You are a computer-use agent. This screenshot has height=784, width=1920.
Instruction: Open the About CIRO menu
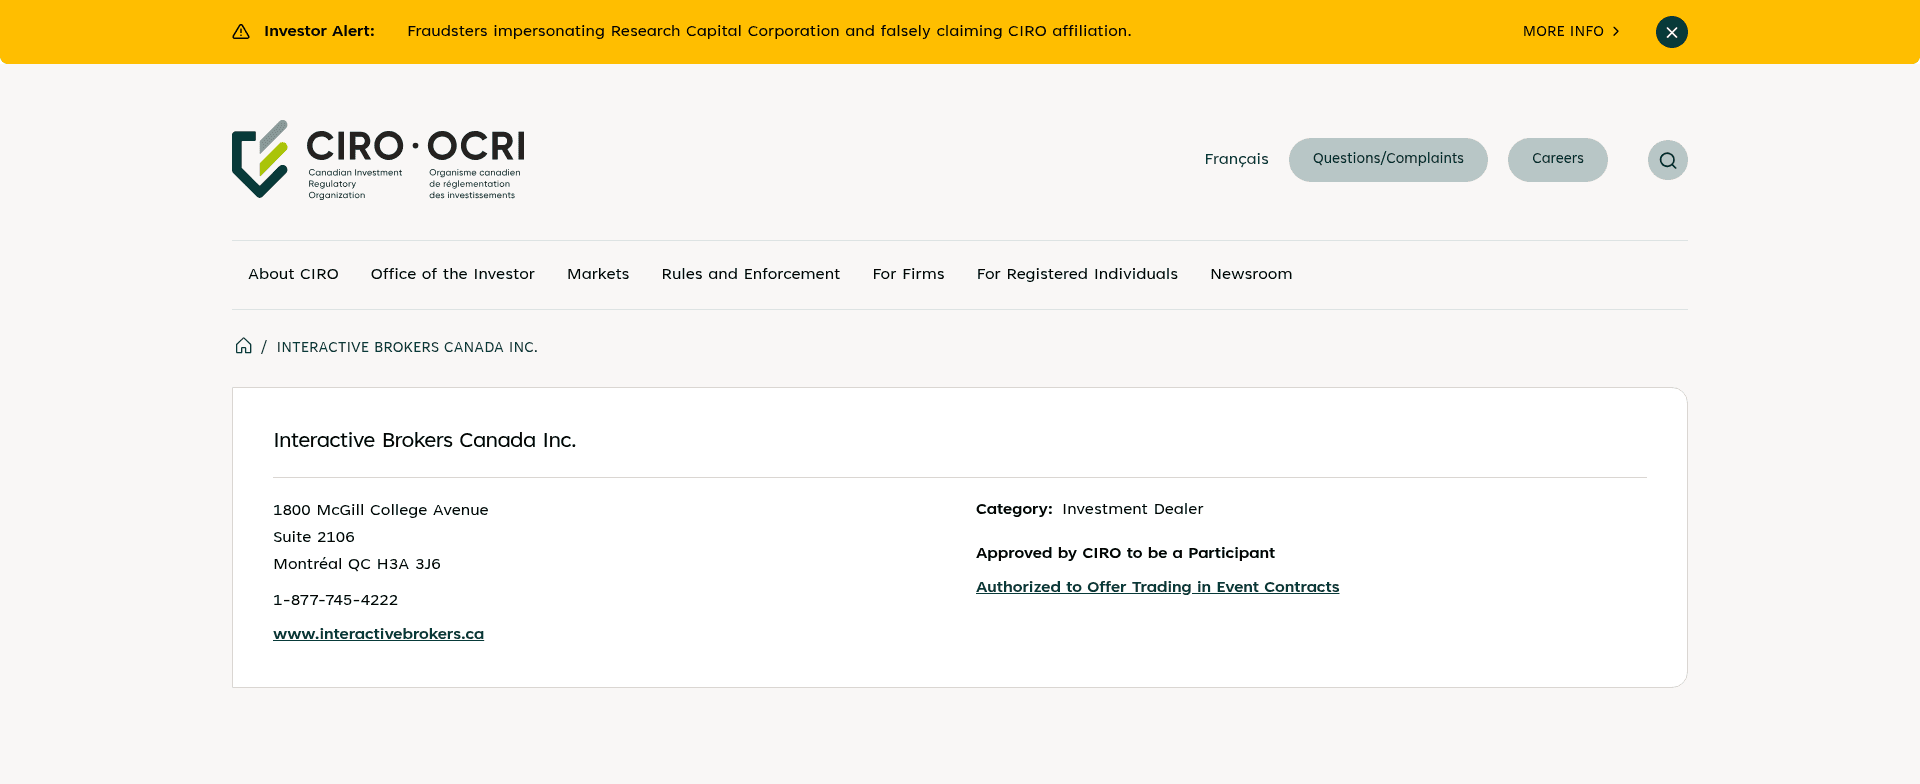click(293, 274)
